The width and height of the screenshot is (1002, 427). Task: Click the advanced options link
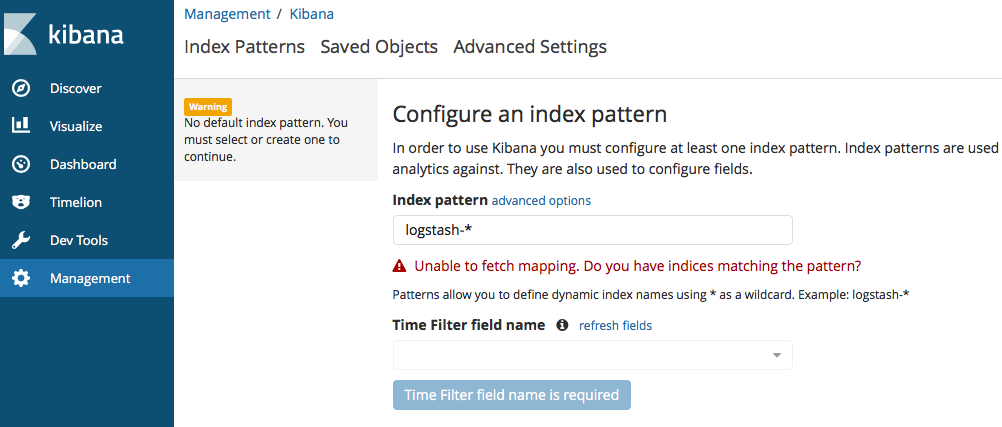point(541,201)
